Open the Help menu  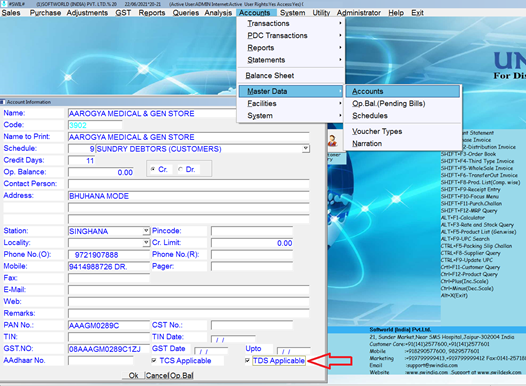pyautogui.click(x=396, y=13)
